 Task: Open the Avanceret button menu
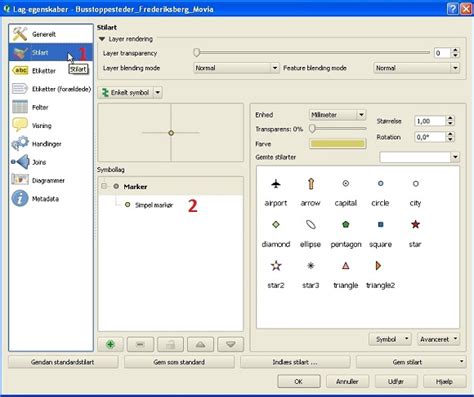point(438,339)
